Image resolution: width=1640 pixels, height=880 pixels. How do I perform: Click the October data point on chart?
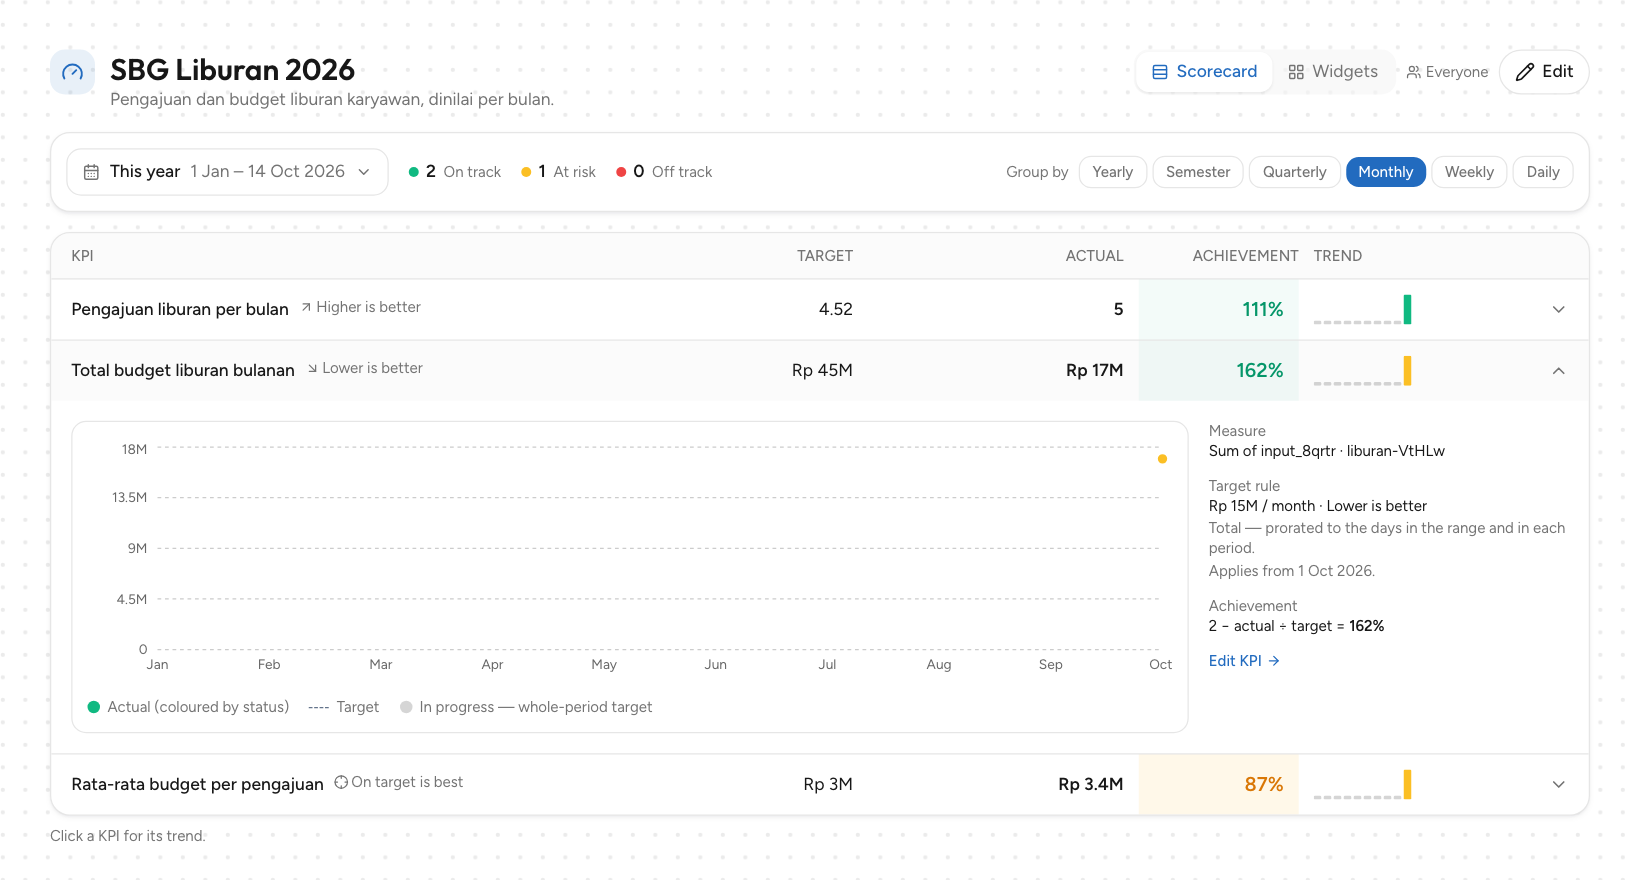tap(1162, 459)
